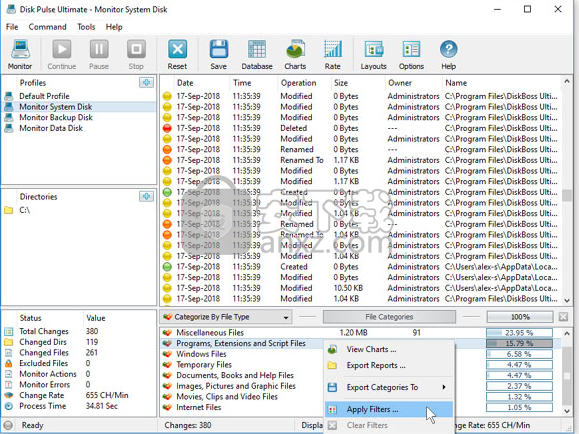This screenshot has width=579, height=434.
Task: Choose Apply Filters from context menu
Action: coord(389,409)
